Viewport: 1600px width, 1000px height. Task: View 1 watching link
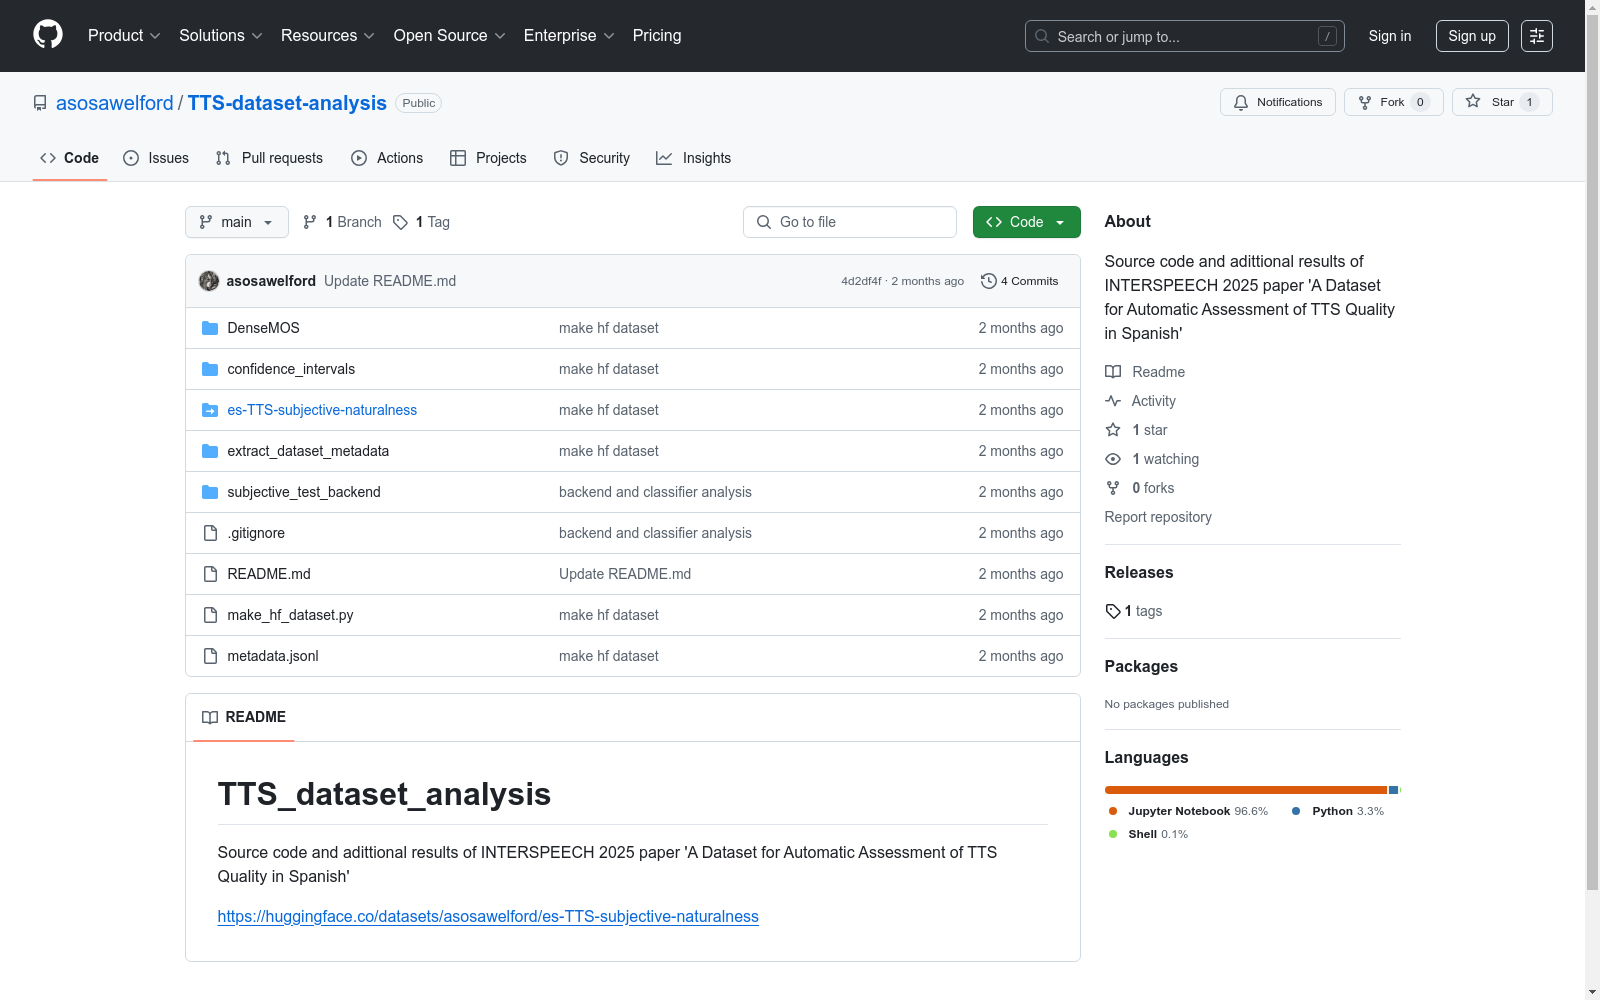[x=1152, y=459]
